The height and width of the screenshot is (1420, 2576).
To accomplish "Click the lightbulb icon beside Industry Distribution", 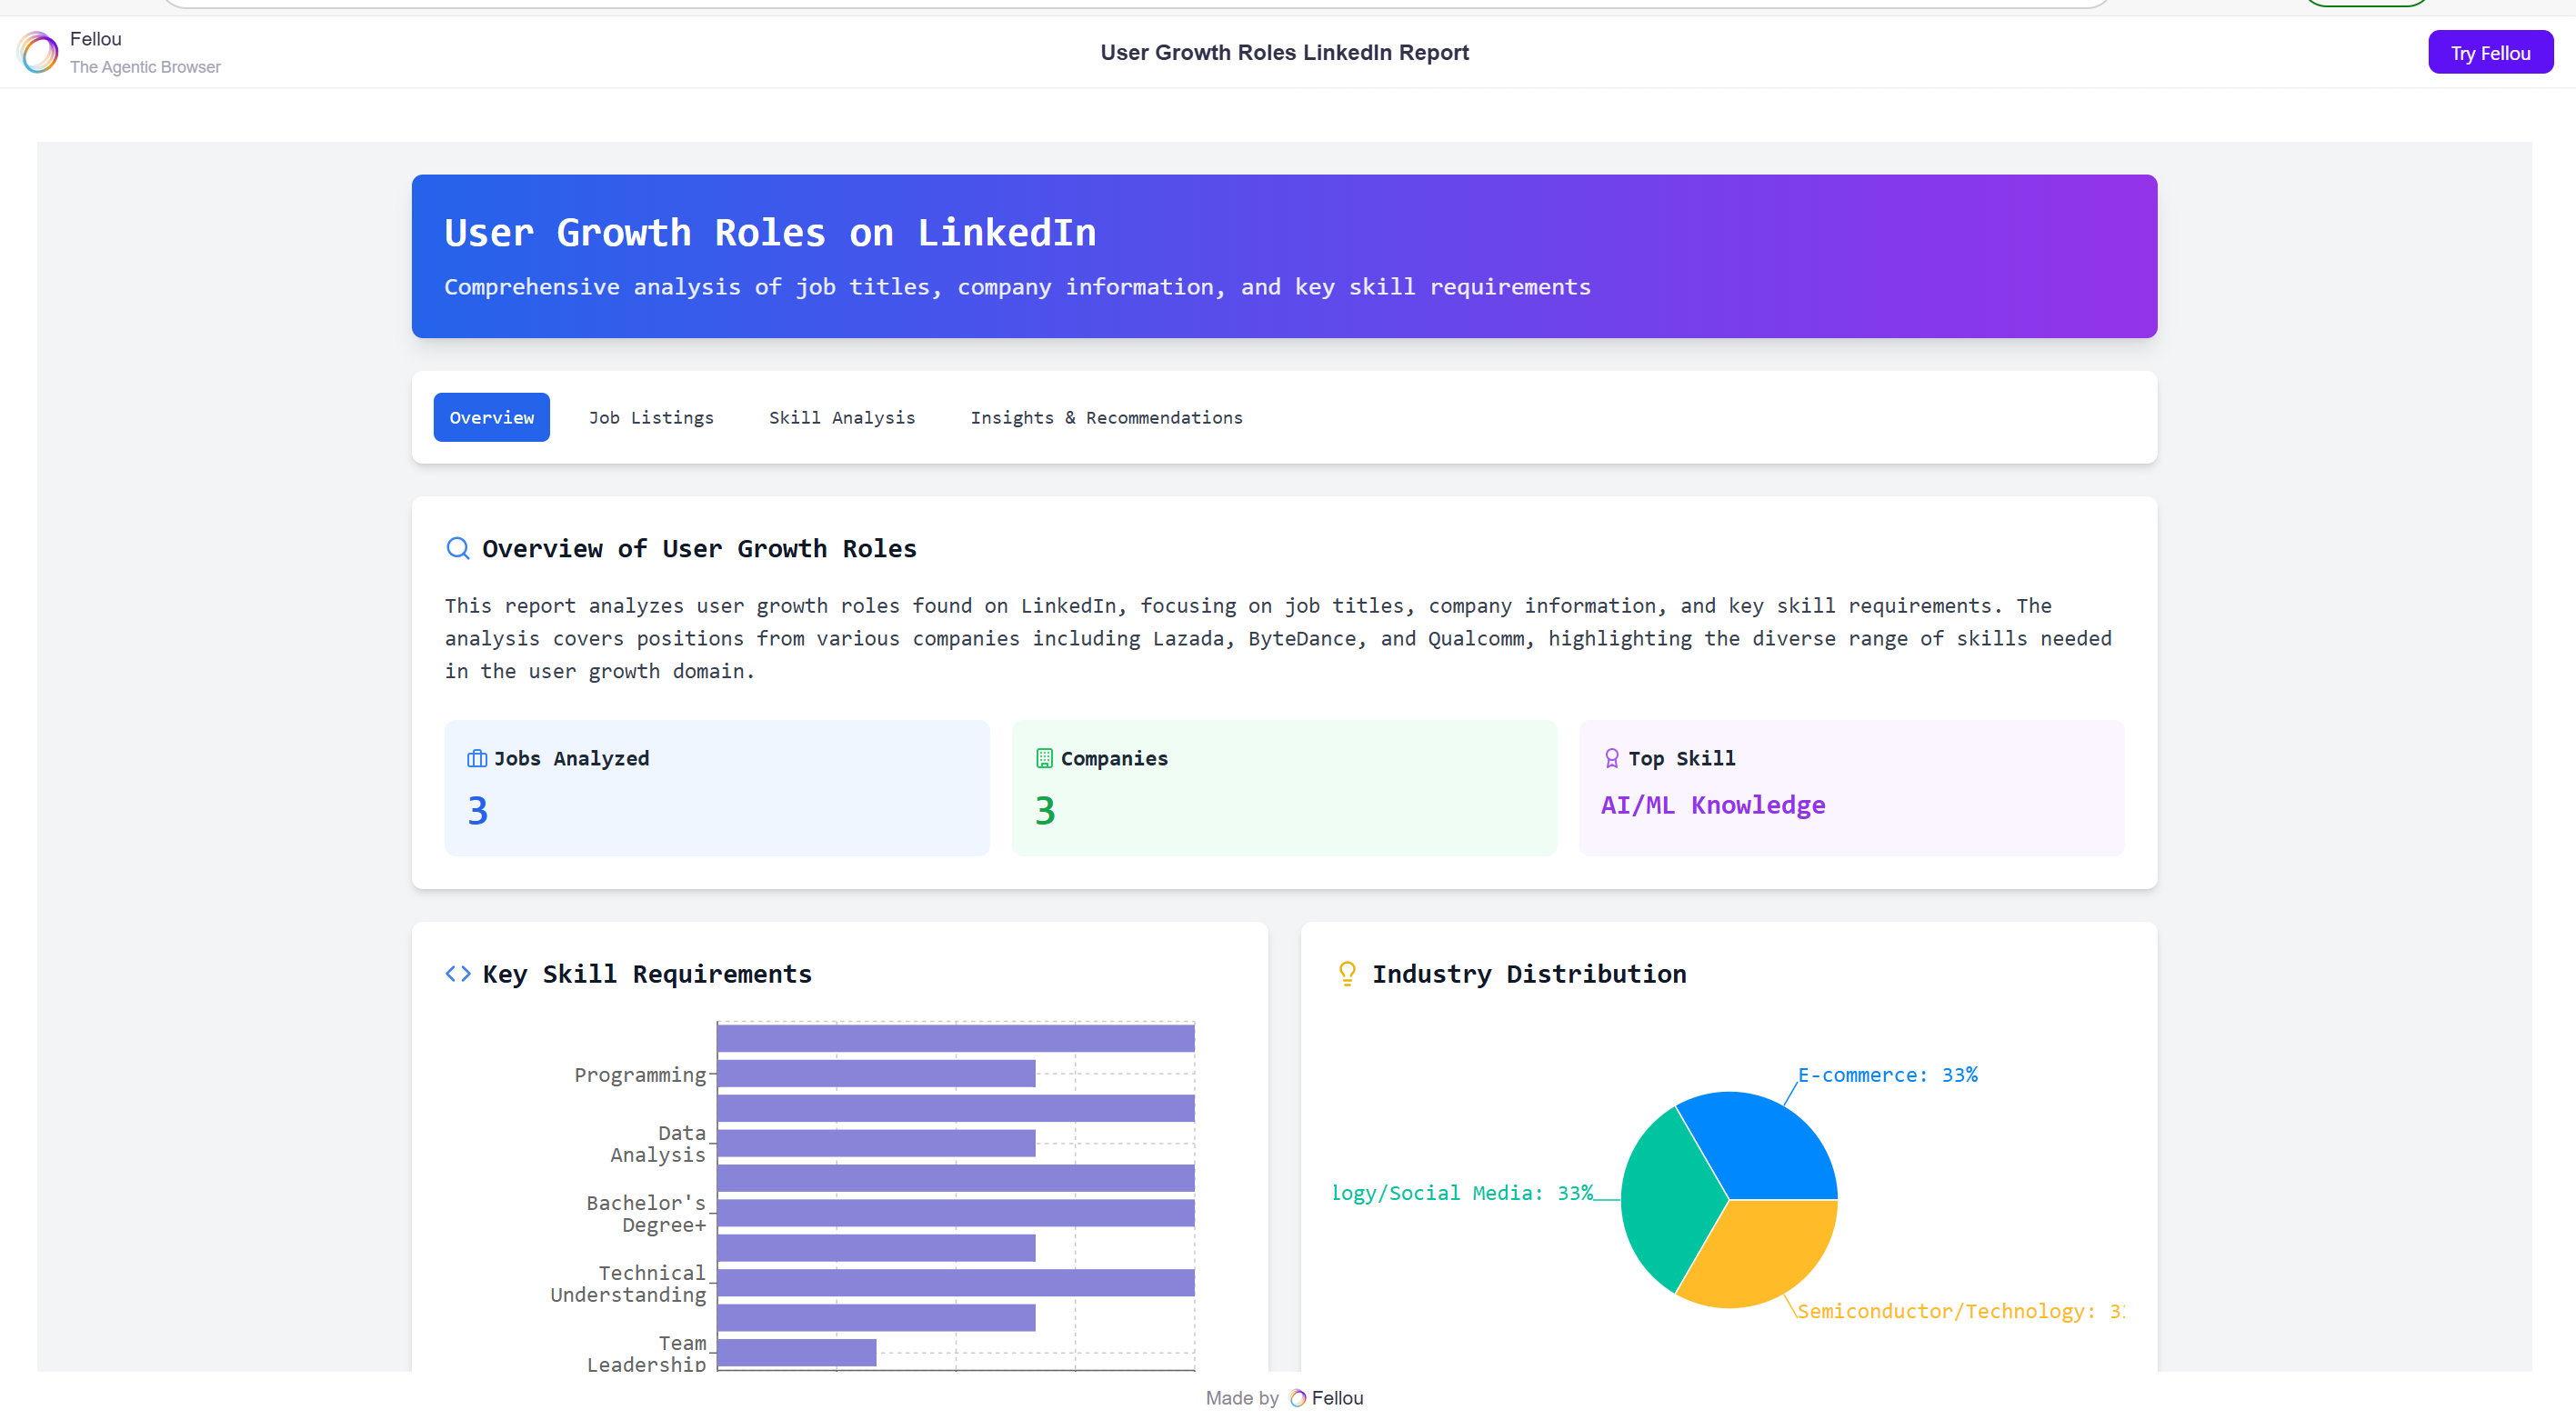I will click(1347, 974).
